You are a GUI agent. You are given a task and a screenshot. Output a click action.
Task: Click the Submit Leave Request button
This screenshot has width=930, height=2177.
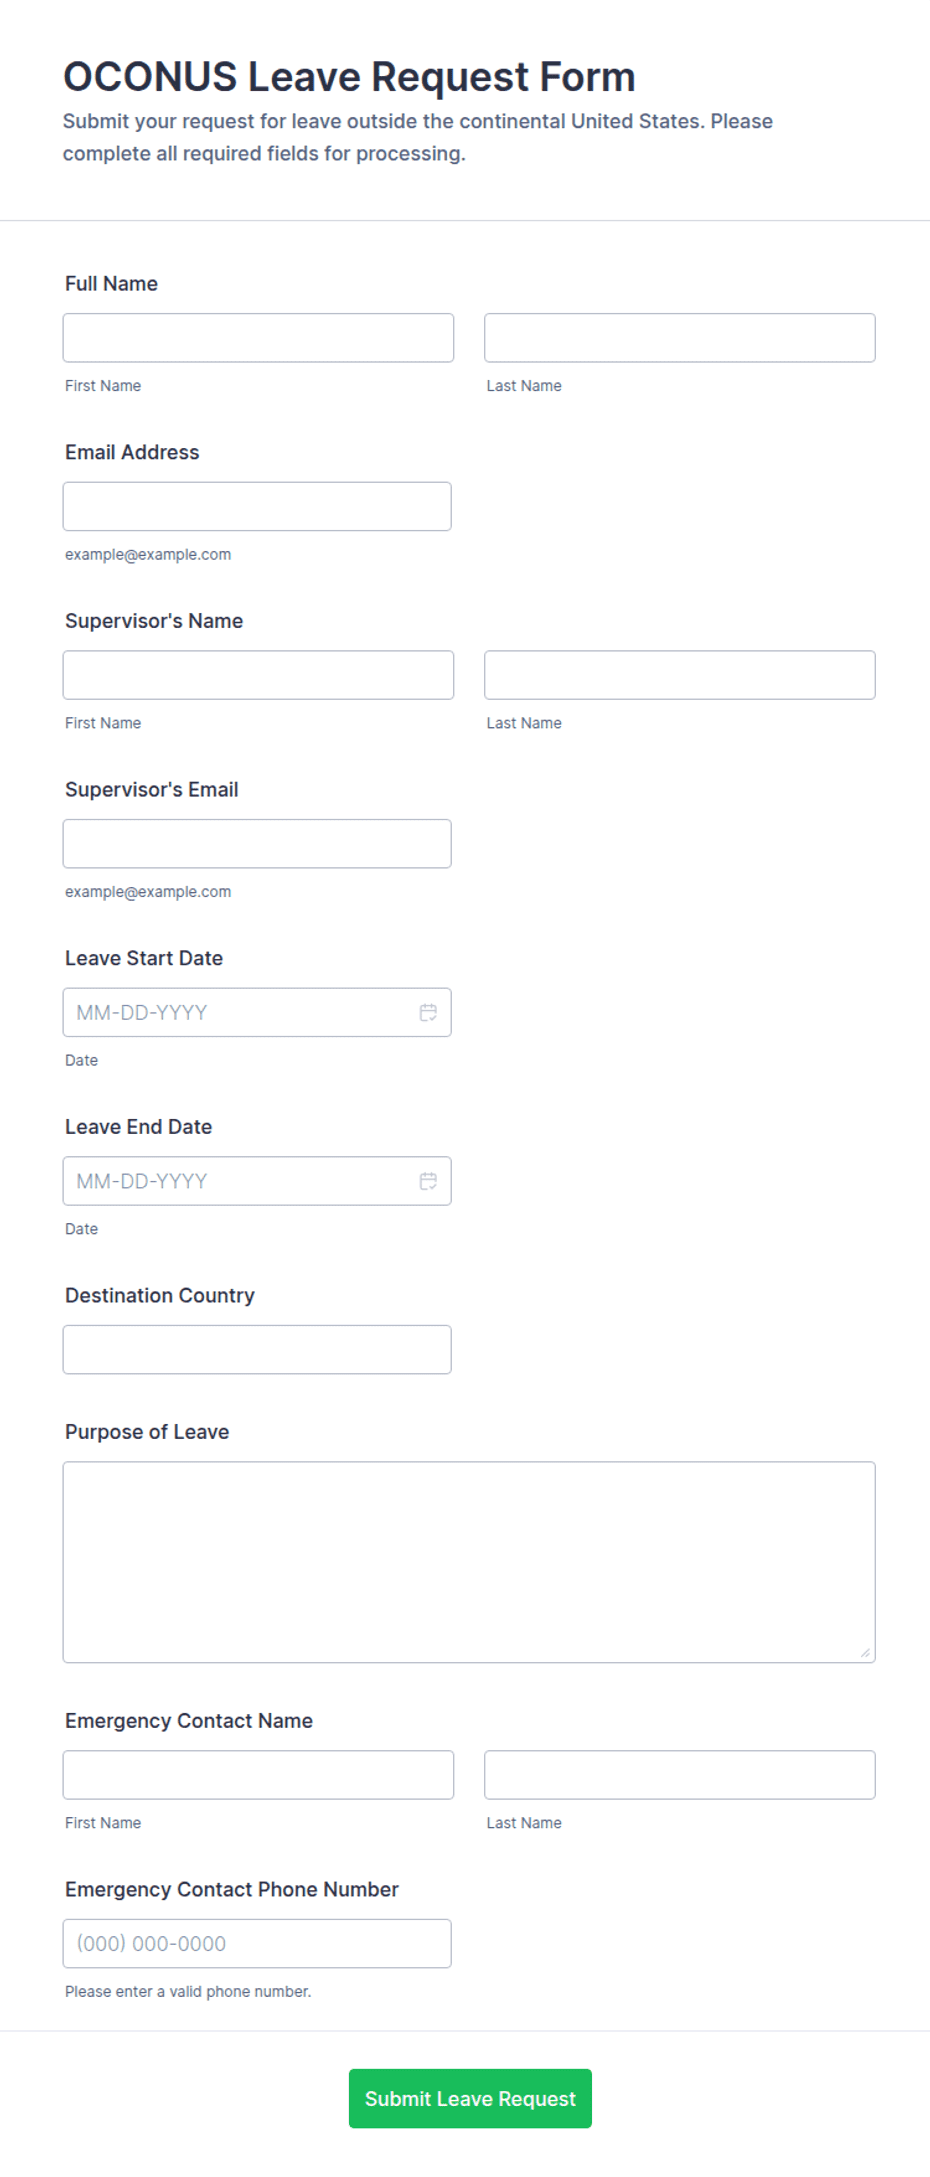click(470, 2098)
